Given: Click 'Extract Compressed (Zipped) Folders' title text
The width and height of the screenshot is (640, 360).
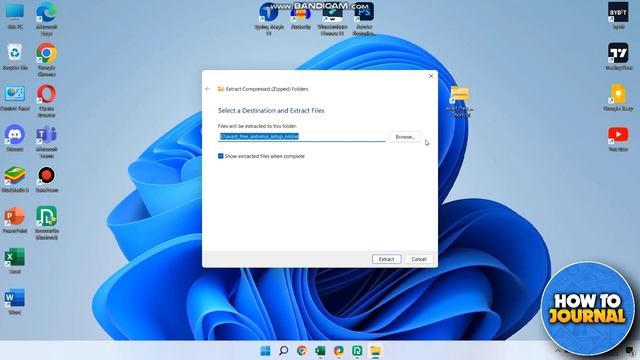Looking at the screenshot, I should (x=267, y=89).
